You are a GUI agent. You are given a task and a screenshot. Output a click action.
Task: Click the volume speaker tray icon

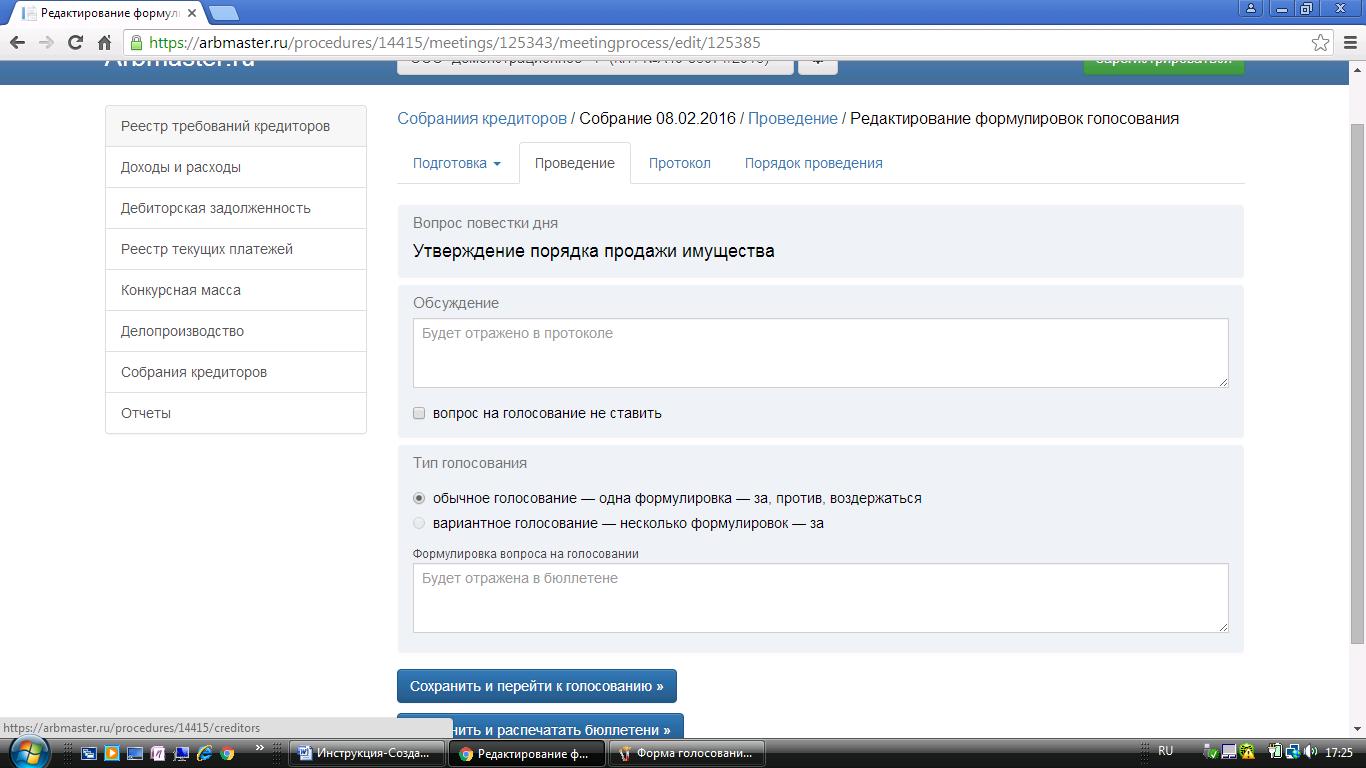(1311, 752)
